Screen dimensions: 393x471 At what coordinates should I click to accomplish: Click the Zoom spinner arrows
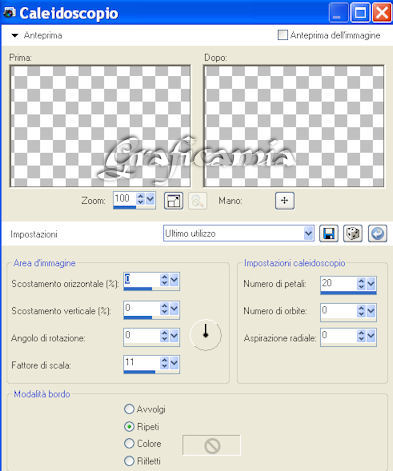[x=141, y=199]
